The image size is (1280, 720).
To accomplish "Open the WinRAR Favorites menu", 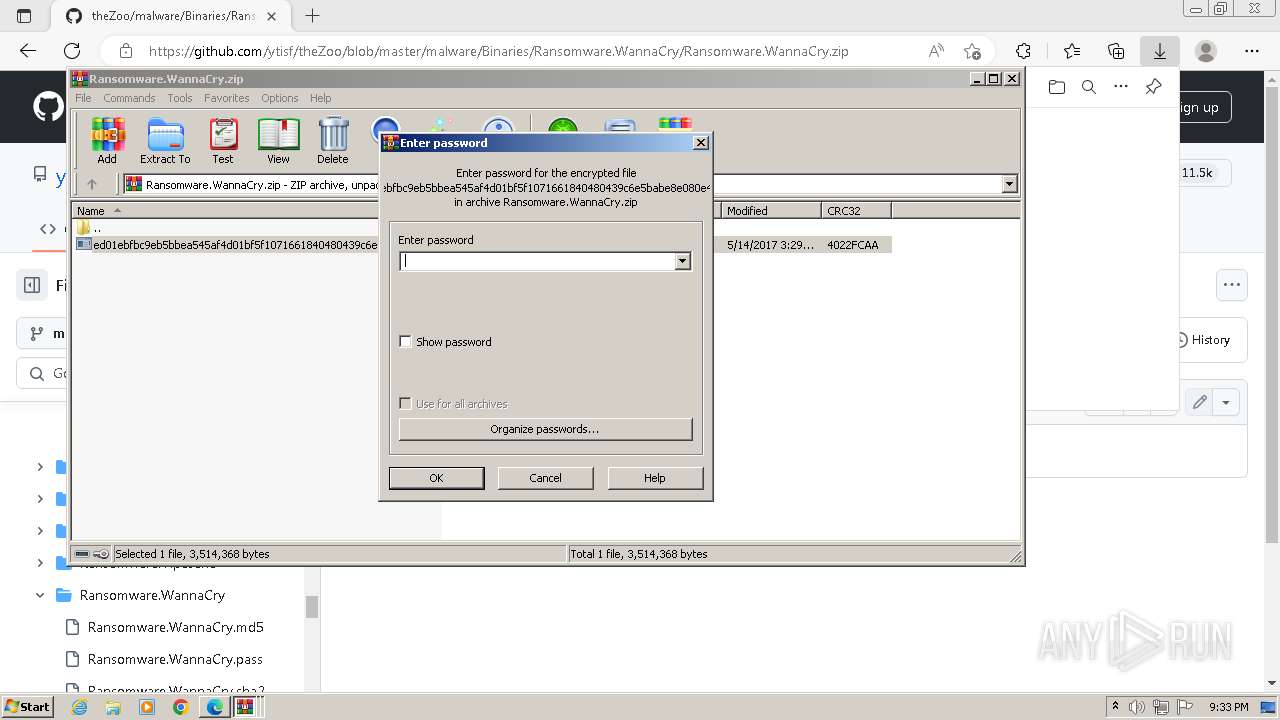I will [227, 98].
